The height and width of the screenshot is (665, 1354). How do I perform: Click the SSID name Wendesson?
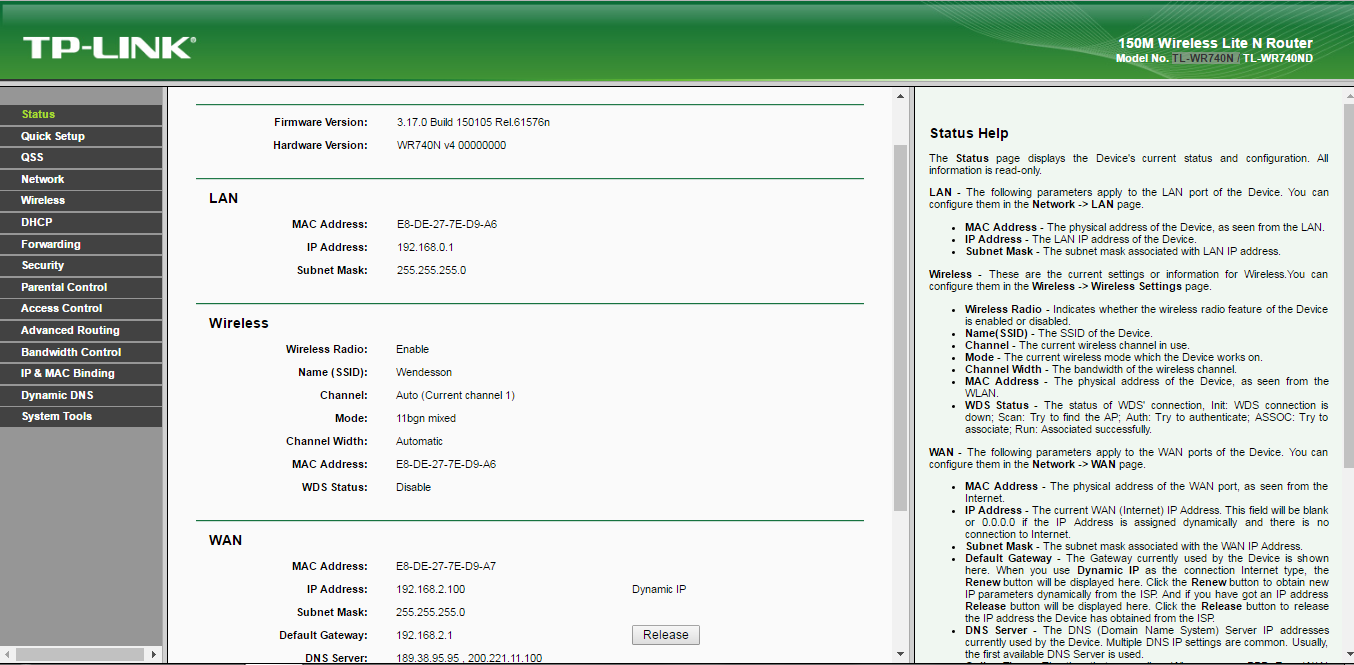[425, 372]
